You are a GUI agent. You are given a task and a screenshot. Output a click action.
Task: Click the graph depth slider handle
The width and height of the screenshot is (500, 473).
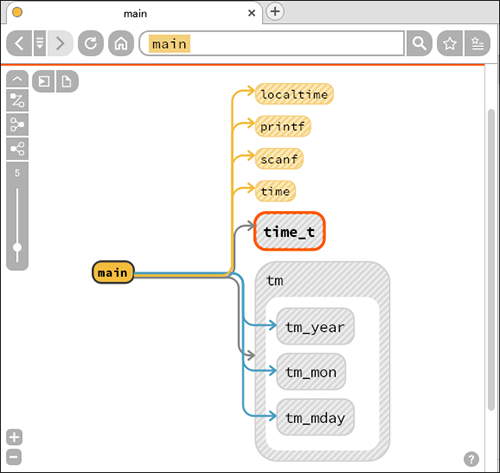click(x=17, y=248)
